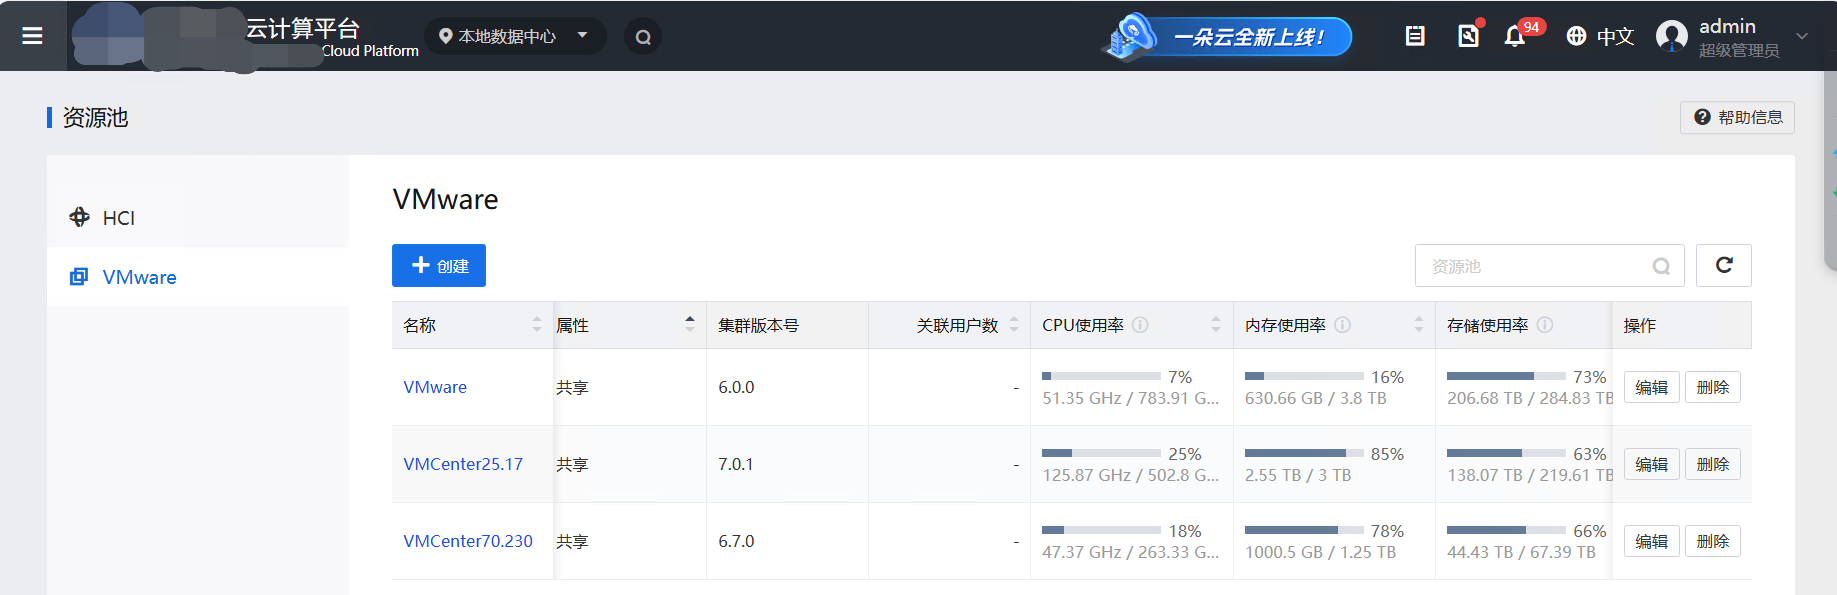Click the 1000.5 GB / 1.25 TB value
1837x595 pixels.
pos(1320,552)
